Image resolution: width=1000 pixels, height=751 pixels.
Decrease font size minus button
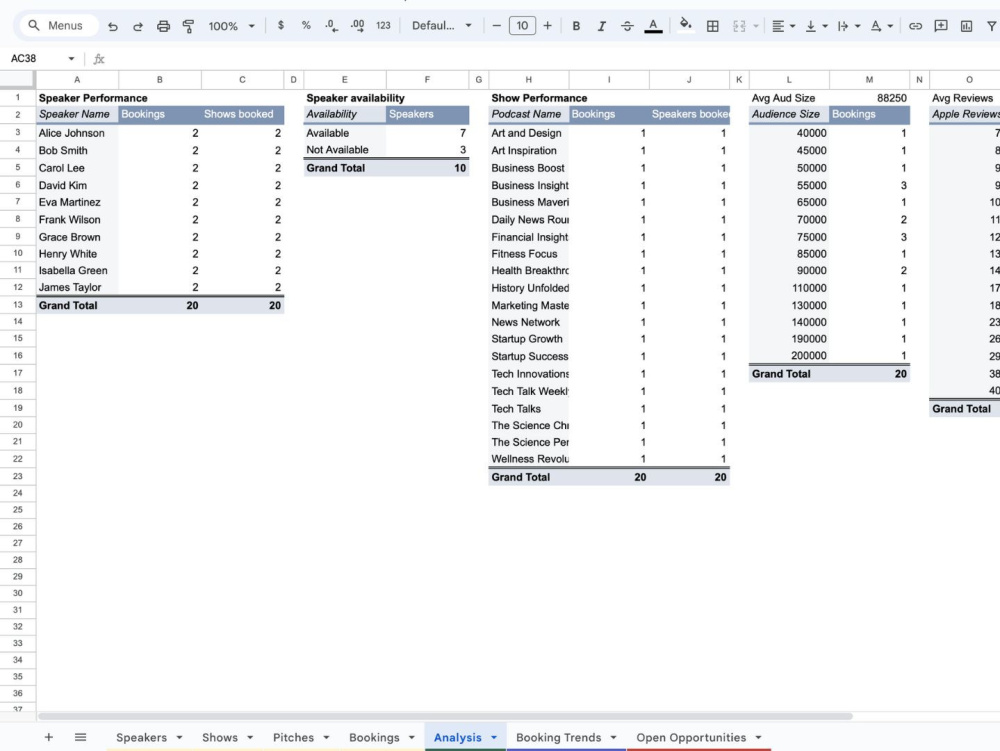click(x=496, y=26)
